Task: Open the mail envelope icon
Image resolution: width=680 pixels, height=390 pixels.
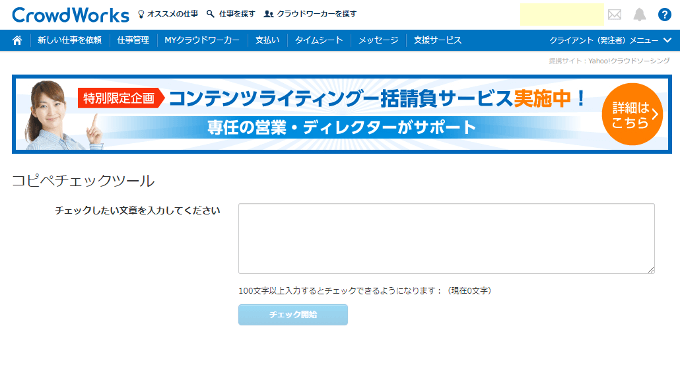Action: coord(614,15)
